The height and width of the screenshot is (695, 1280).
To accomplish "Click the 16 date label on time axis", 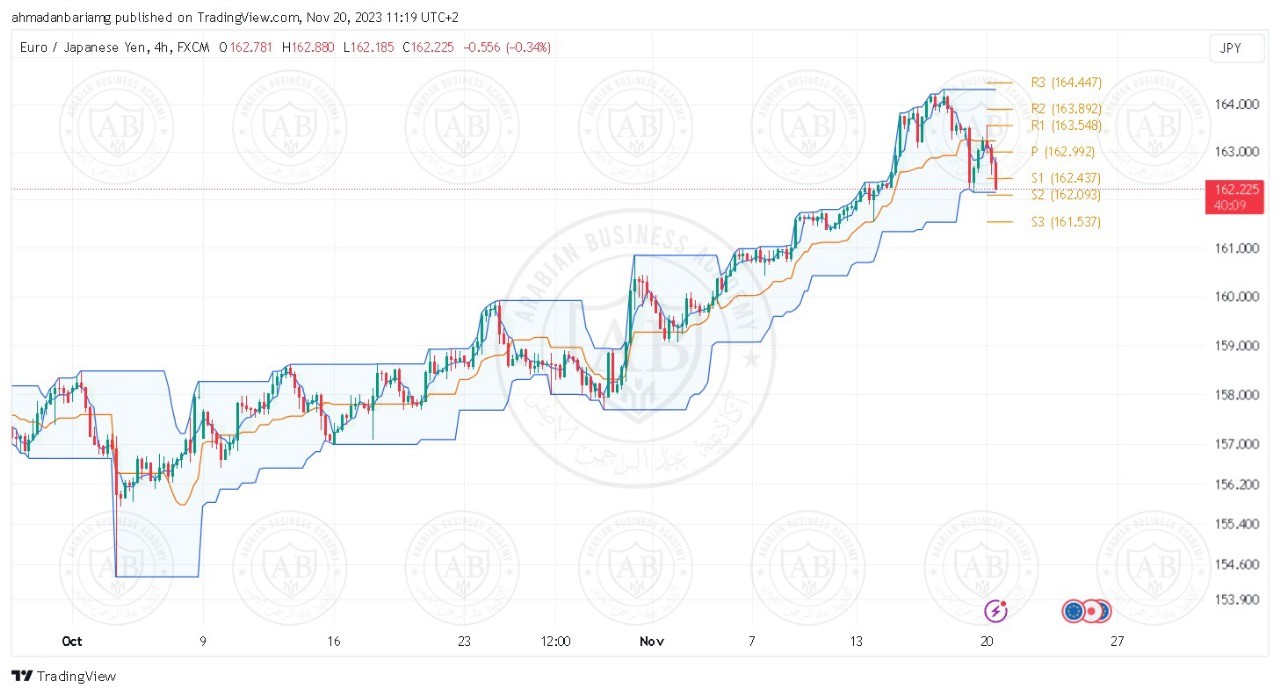I will tap(334, 641).
